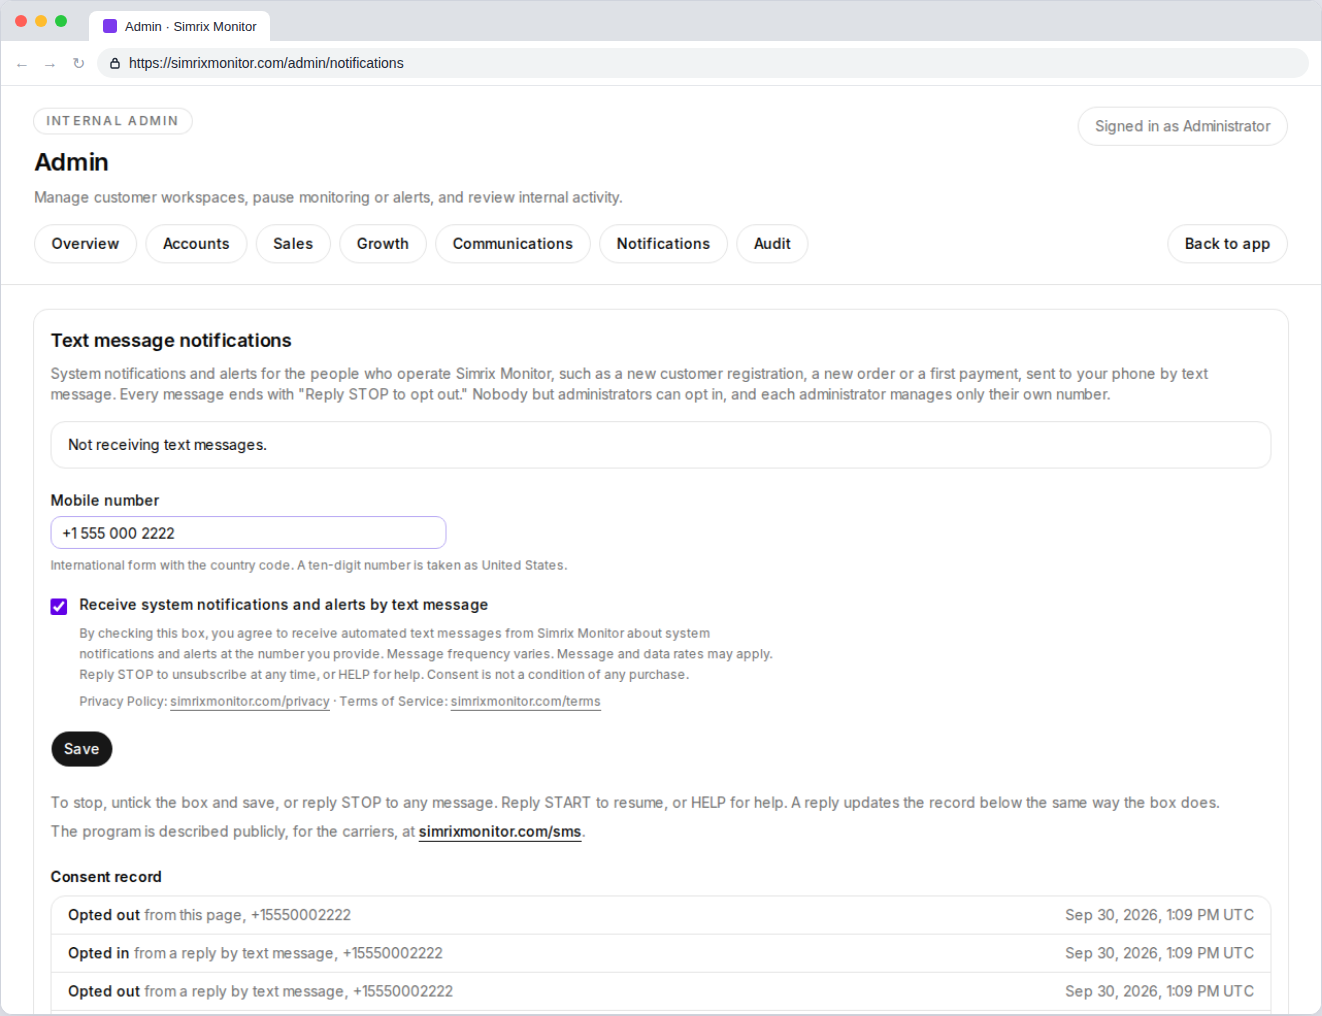Open the Accounts tab
The height and width of the screenshot is (1016, 1322).
coord(196,244)
